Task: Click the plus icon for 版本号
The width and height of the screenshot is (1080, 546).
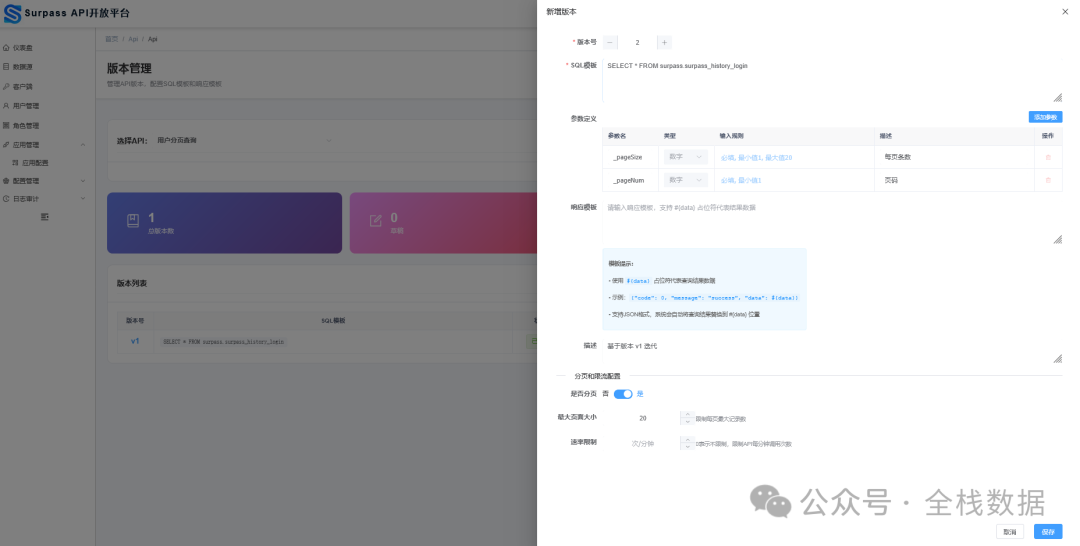Action: (x=664, y=42)
